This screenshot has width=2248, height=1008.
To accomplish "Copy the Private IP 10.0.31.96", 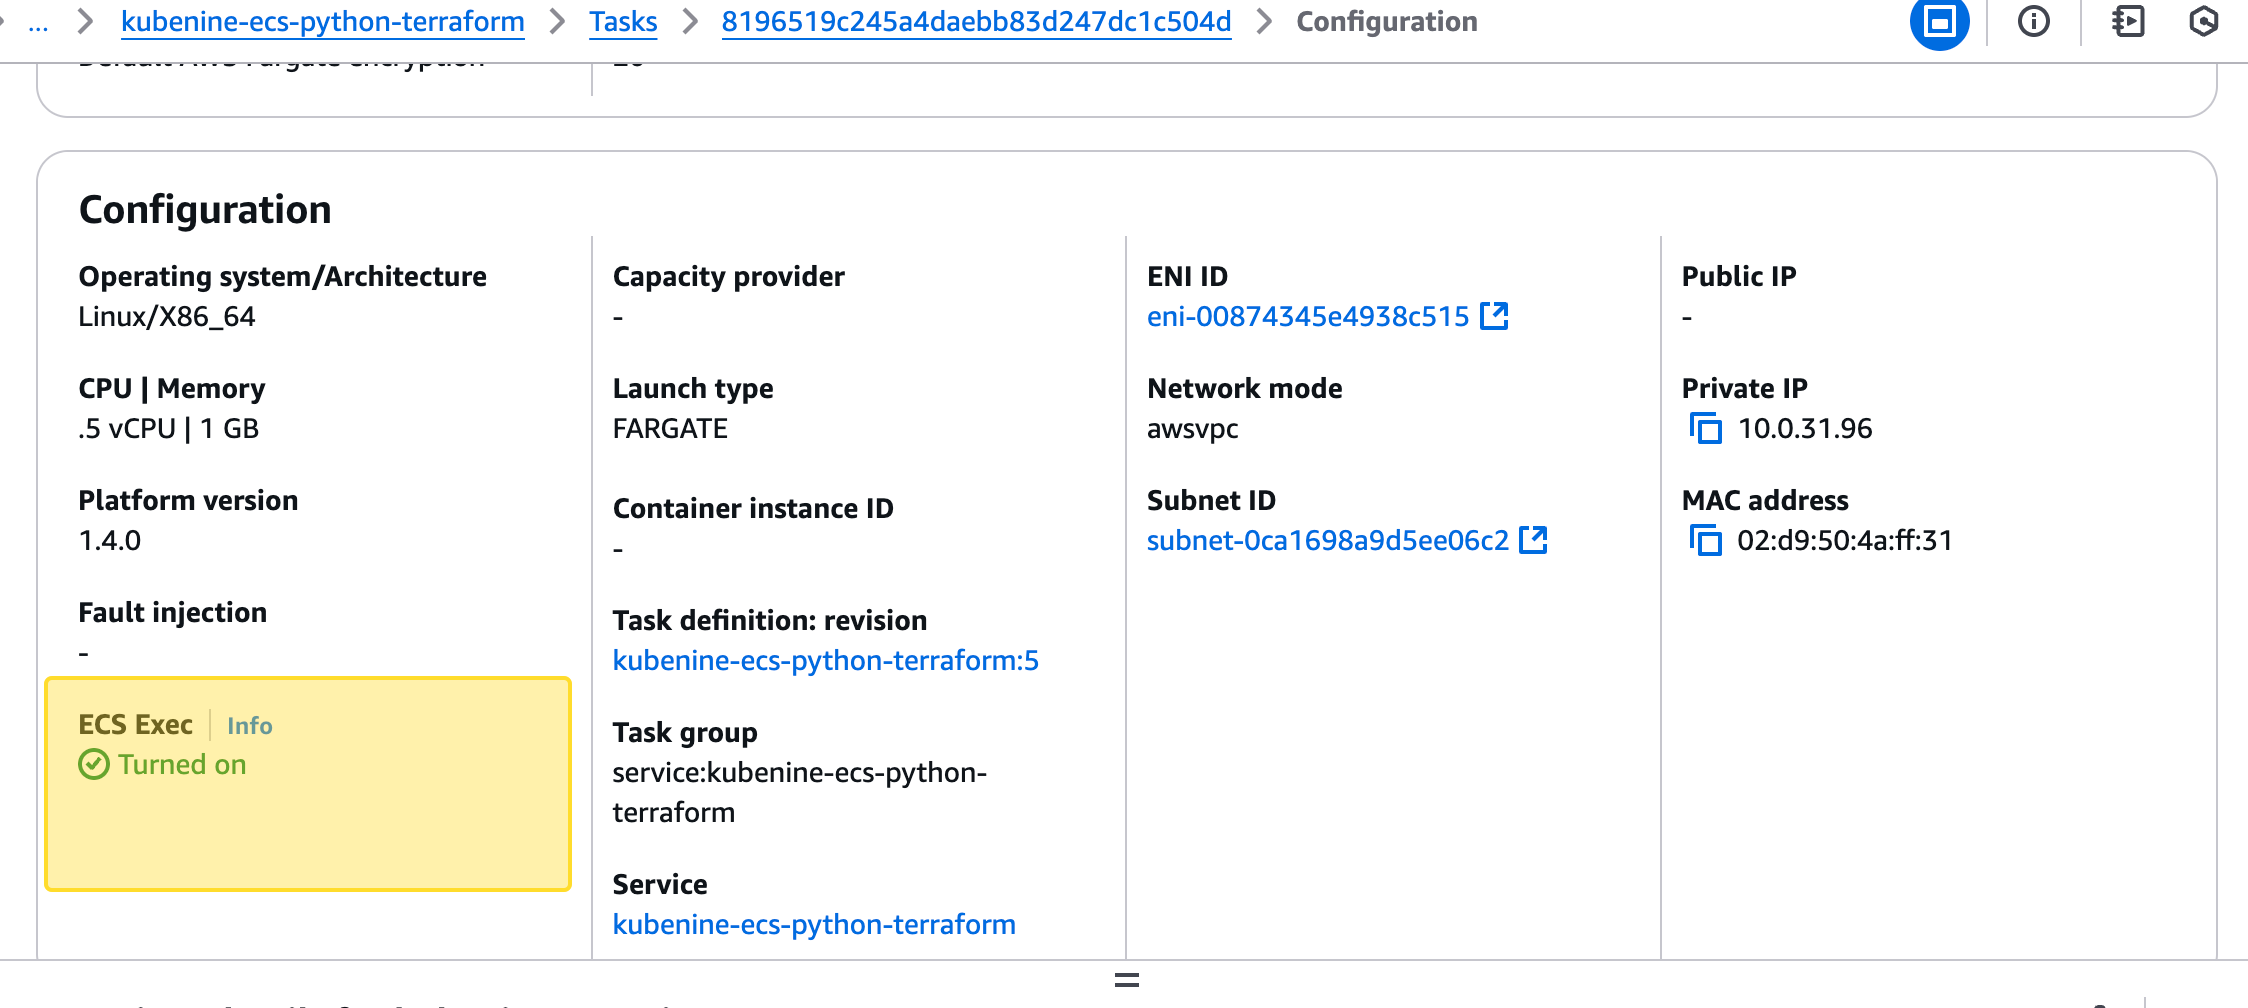I will (x=1706, y=429).
